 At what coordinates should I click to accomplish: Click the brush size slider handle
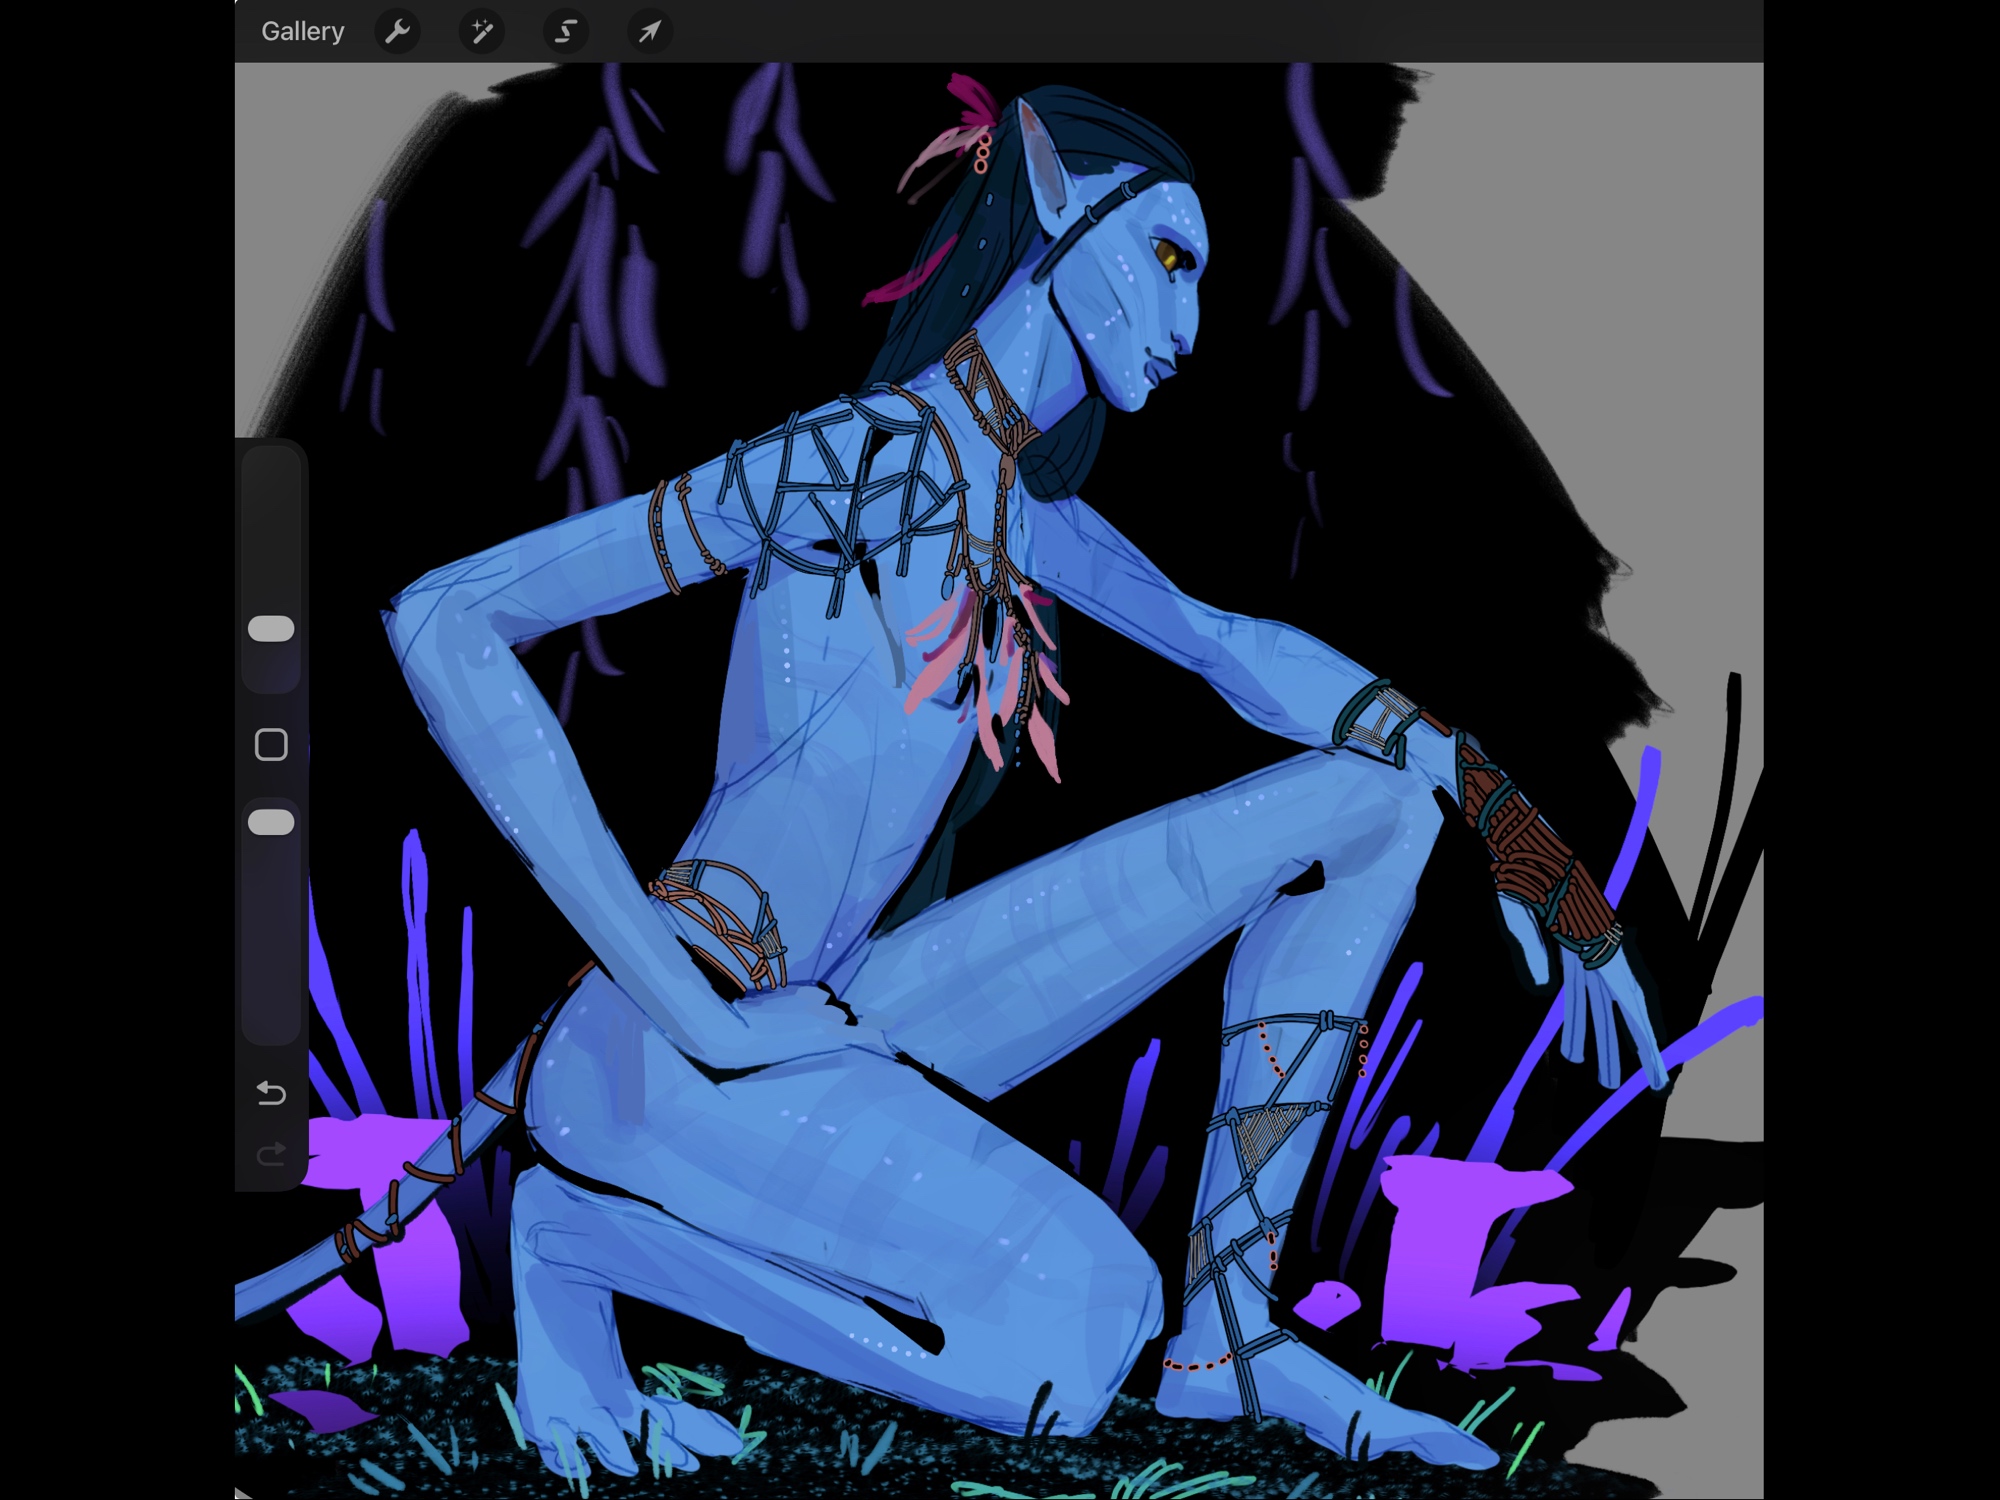coord(271,629)
